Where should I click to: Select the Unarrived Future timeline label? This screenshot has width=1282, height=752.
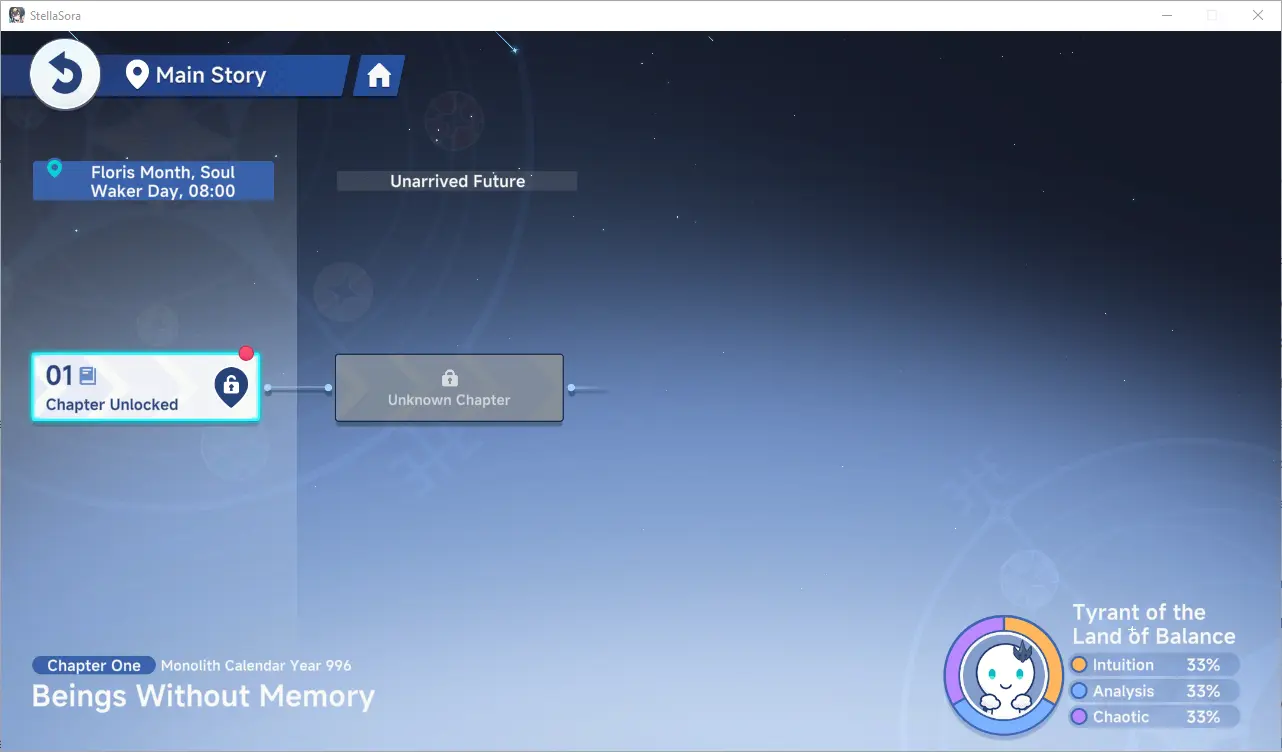pos(457,181)
